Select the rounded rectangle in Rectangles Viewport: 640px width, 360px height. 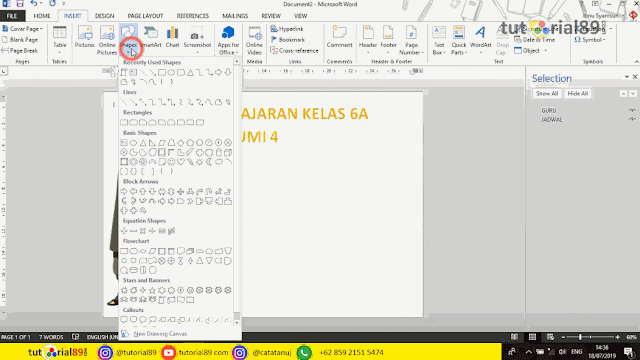coord(133,122)
